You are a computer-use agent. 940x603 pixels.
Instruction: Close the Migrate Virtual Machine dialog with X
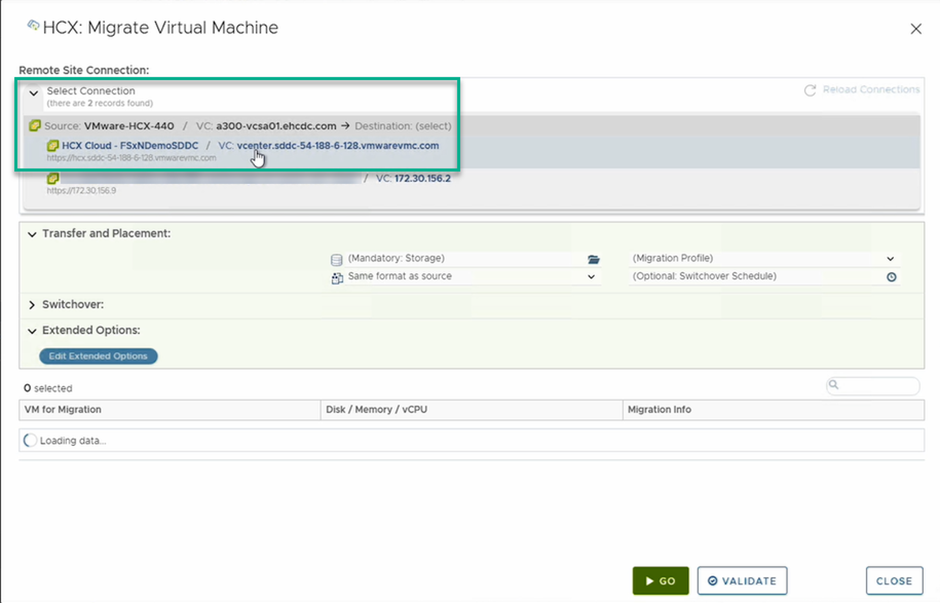pos(915,29)
